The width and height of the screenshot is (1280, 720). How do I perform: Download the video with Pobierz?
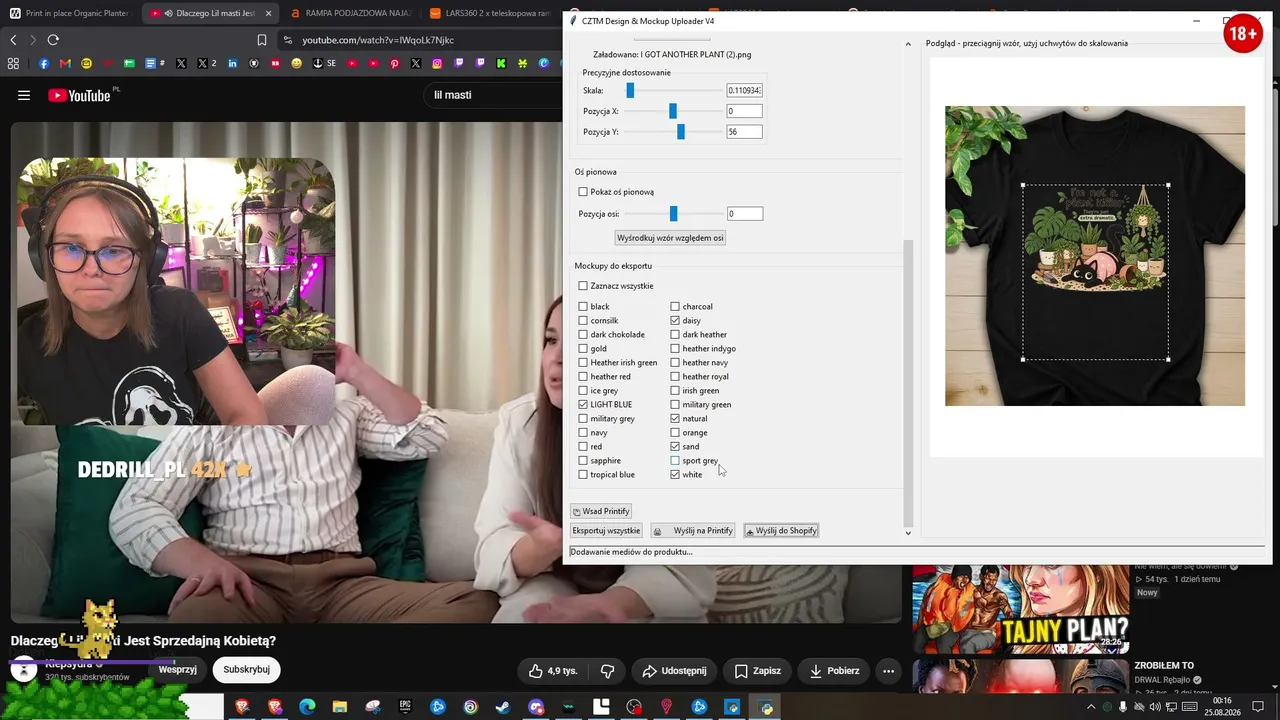click(835, 670)
